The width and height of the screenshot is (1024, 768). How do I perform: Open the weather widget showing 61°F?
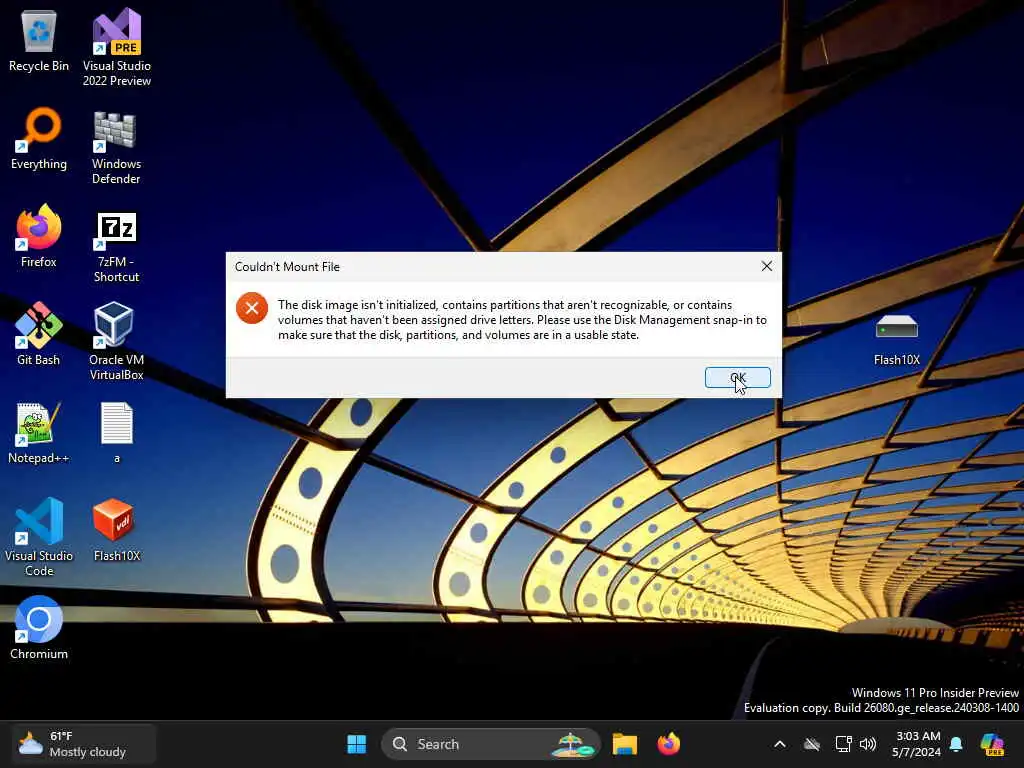click(84, 744)
